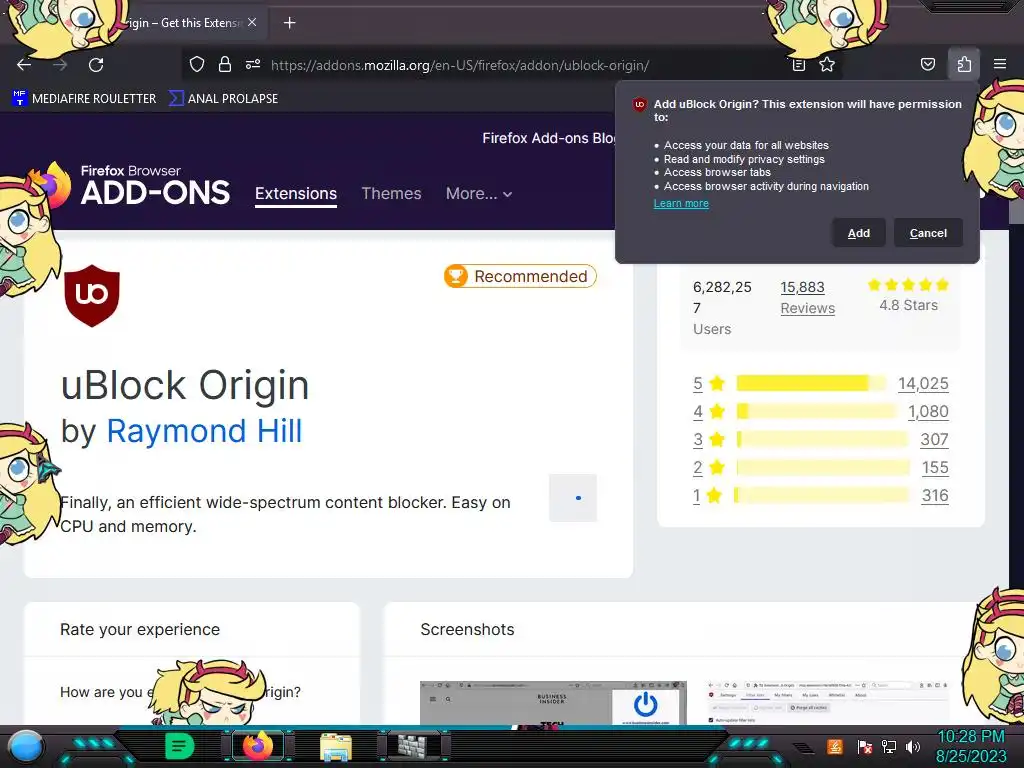Open the Learn more permissions link

[681, 203]
